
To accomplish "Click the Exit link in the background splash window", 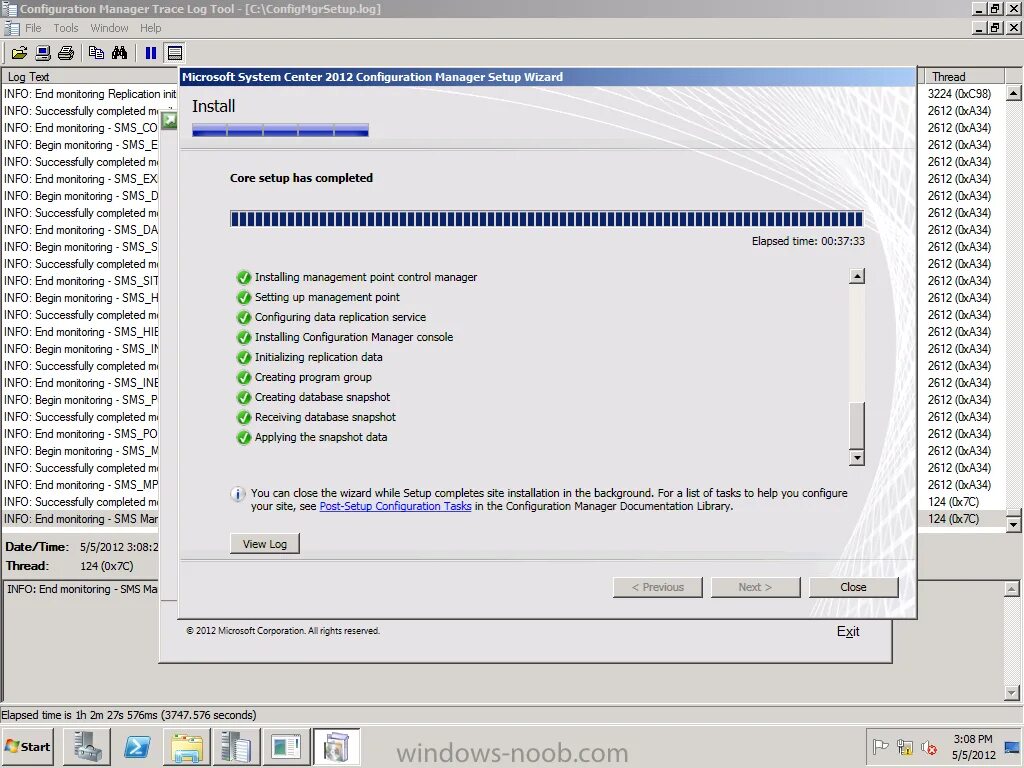I will click(848, 632).
